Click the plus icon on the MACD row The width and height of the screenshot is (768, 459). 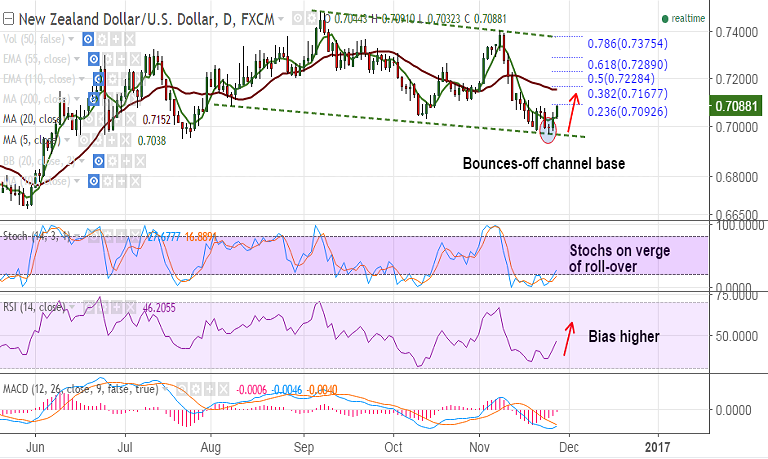click(210, 389)
